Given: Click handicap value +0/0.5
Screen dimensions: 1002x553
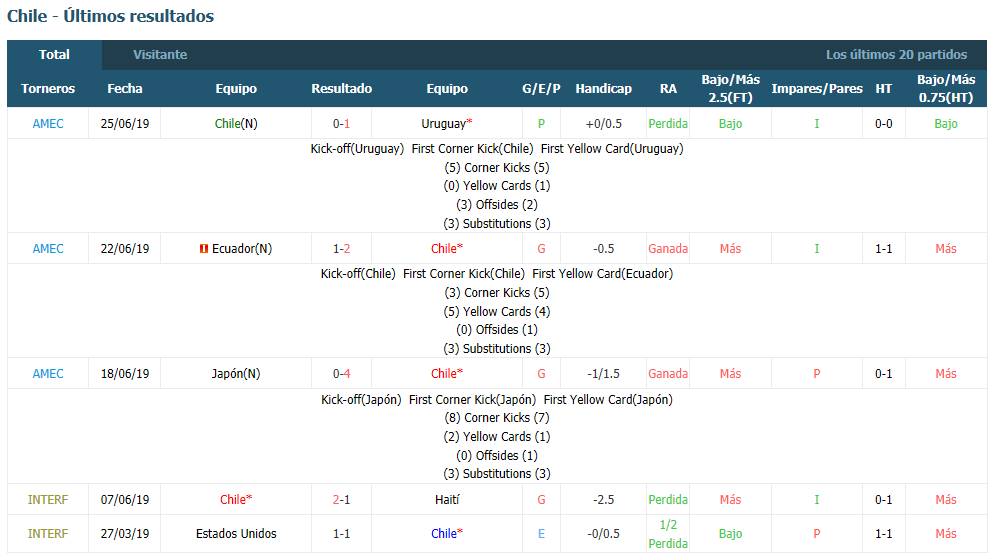Looking at the screenshot, I should coord(603,123).
